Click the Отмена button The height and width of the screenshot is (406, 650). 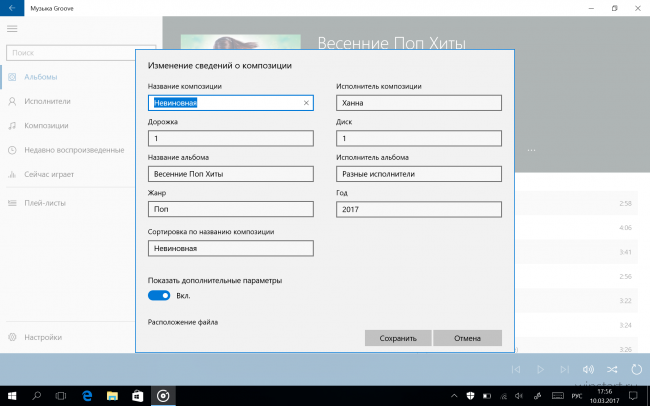coord(467,338)
